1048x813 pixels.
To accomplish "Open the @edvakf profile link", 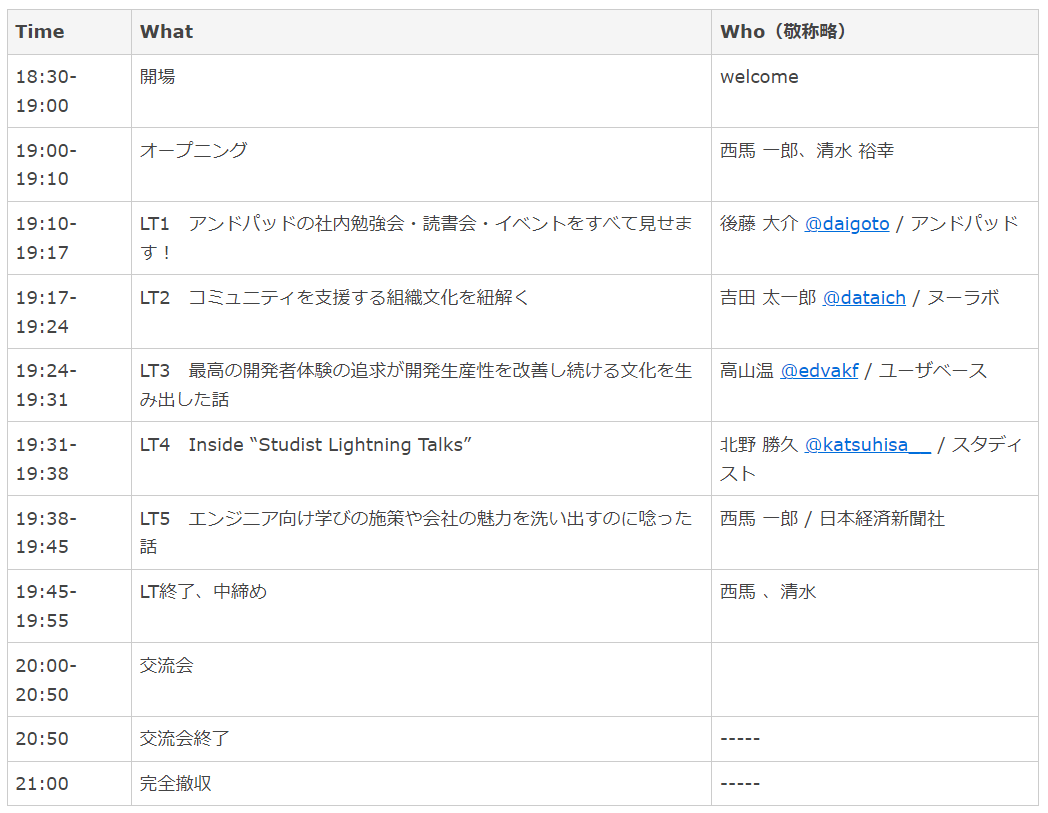I will 819,370.
